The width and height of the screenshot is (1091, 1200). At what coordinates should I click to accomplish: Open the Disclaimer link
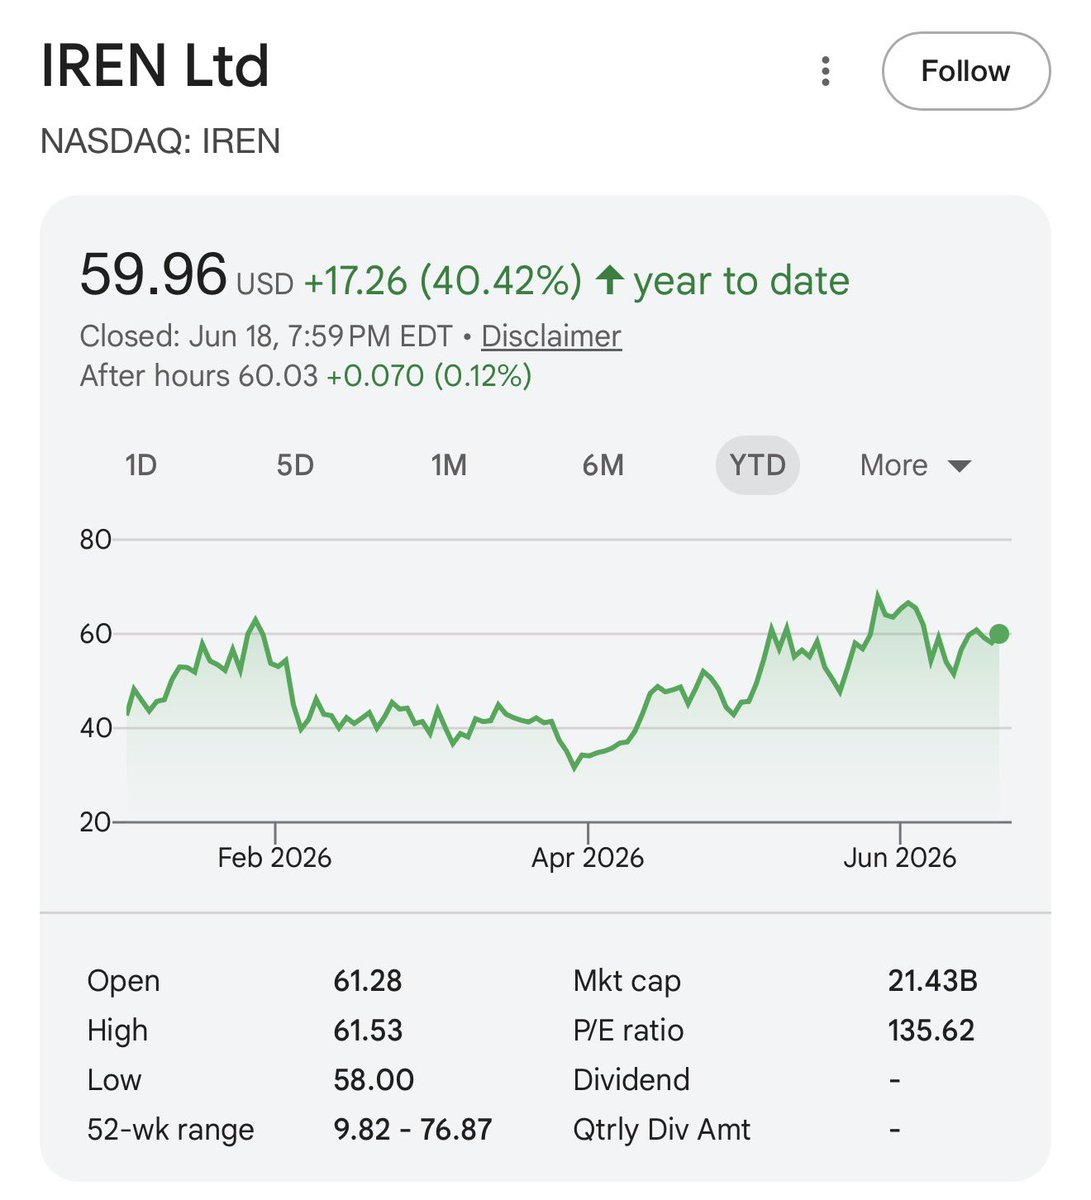coord(551,336)
